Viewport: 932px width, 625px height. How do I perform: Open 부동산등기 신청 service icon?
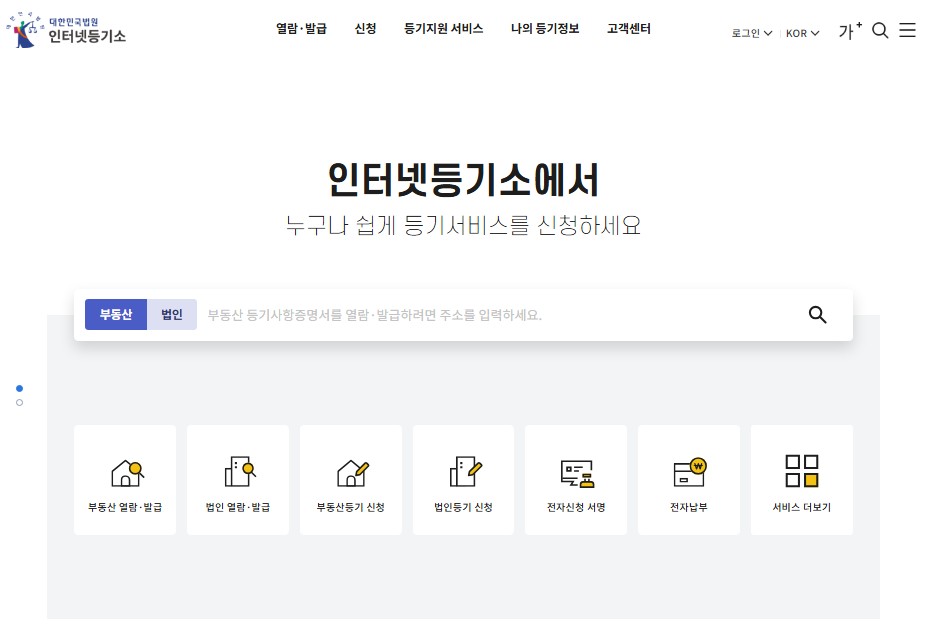coord(350,479)
